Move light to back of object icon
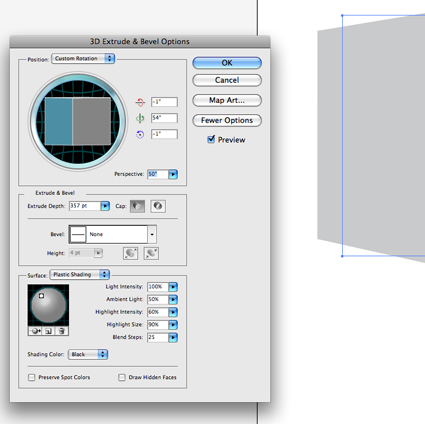425x424 pixels. [35, 331]
